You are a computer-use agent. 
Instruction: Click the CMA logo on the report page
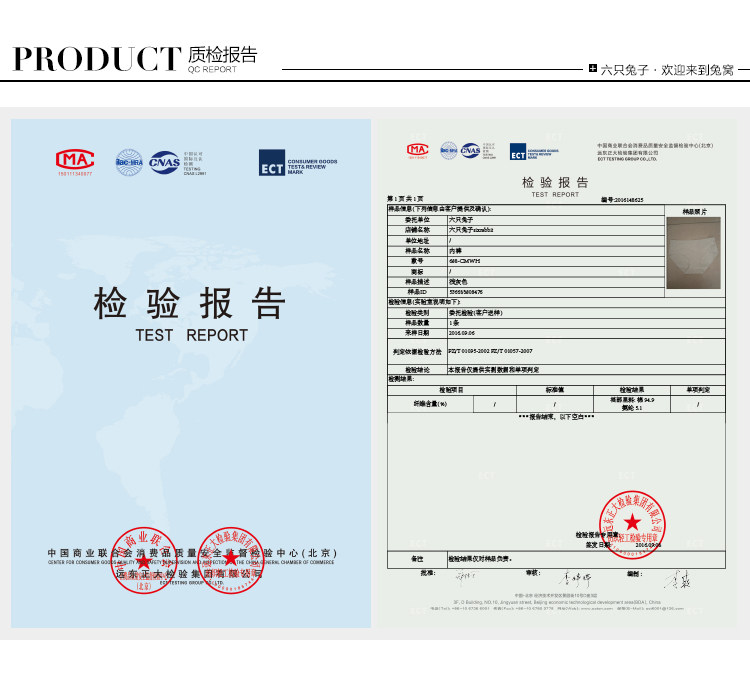tap(418, 150)
